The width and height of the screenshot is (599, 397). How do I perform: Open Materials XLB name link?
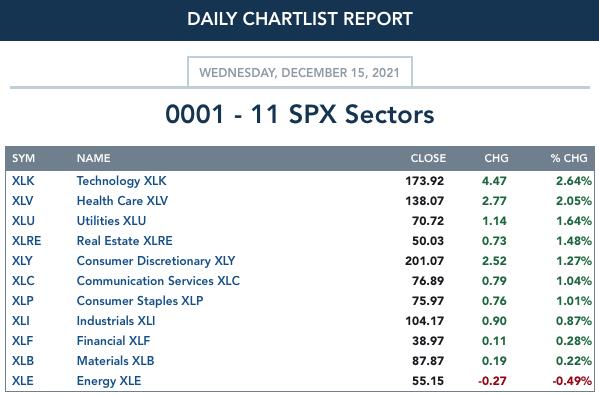115,361
